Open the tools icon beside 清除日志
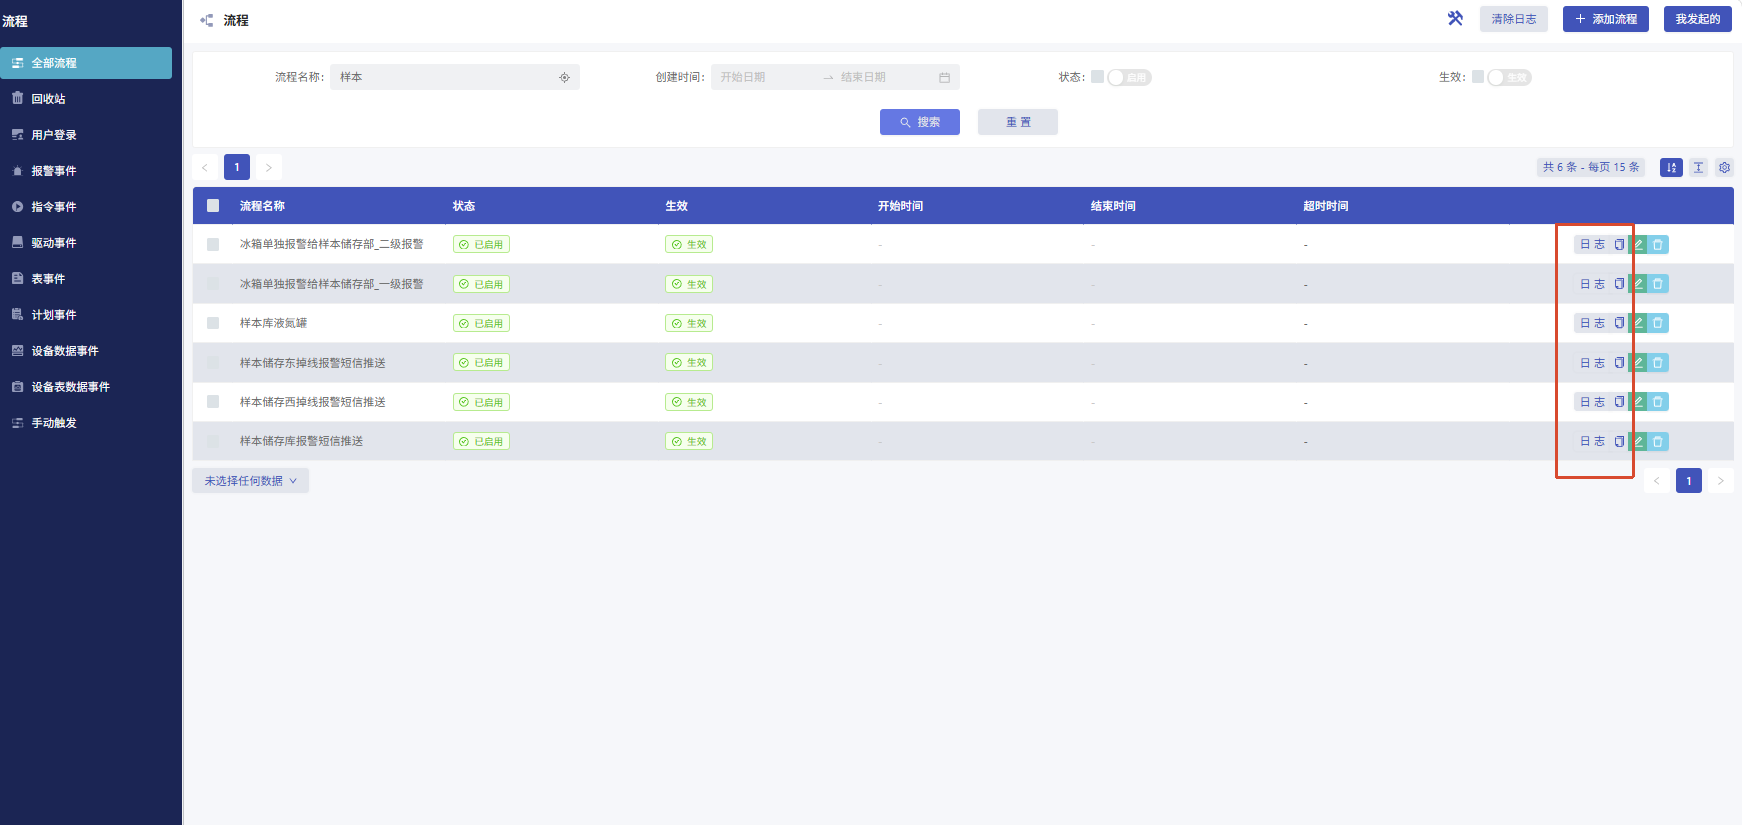Viewport: 1742px width, 825px height. [x=1455, y=18]
